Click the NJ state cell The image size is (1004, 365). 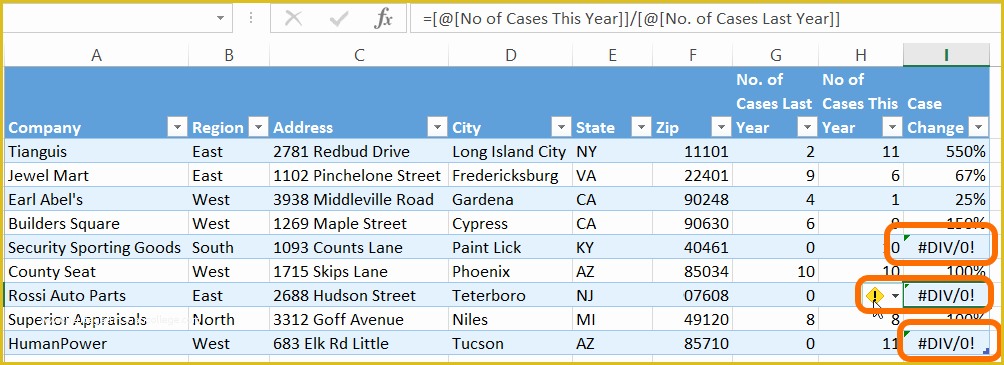pos(612,295)
